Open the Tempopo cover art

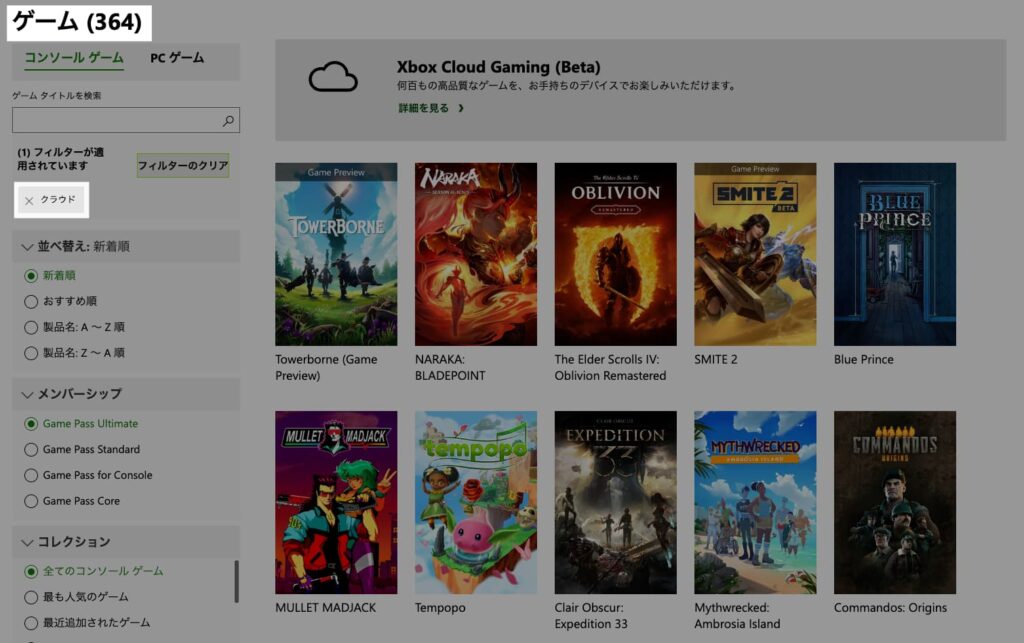point(476,503)
